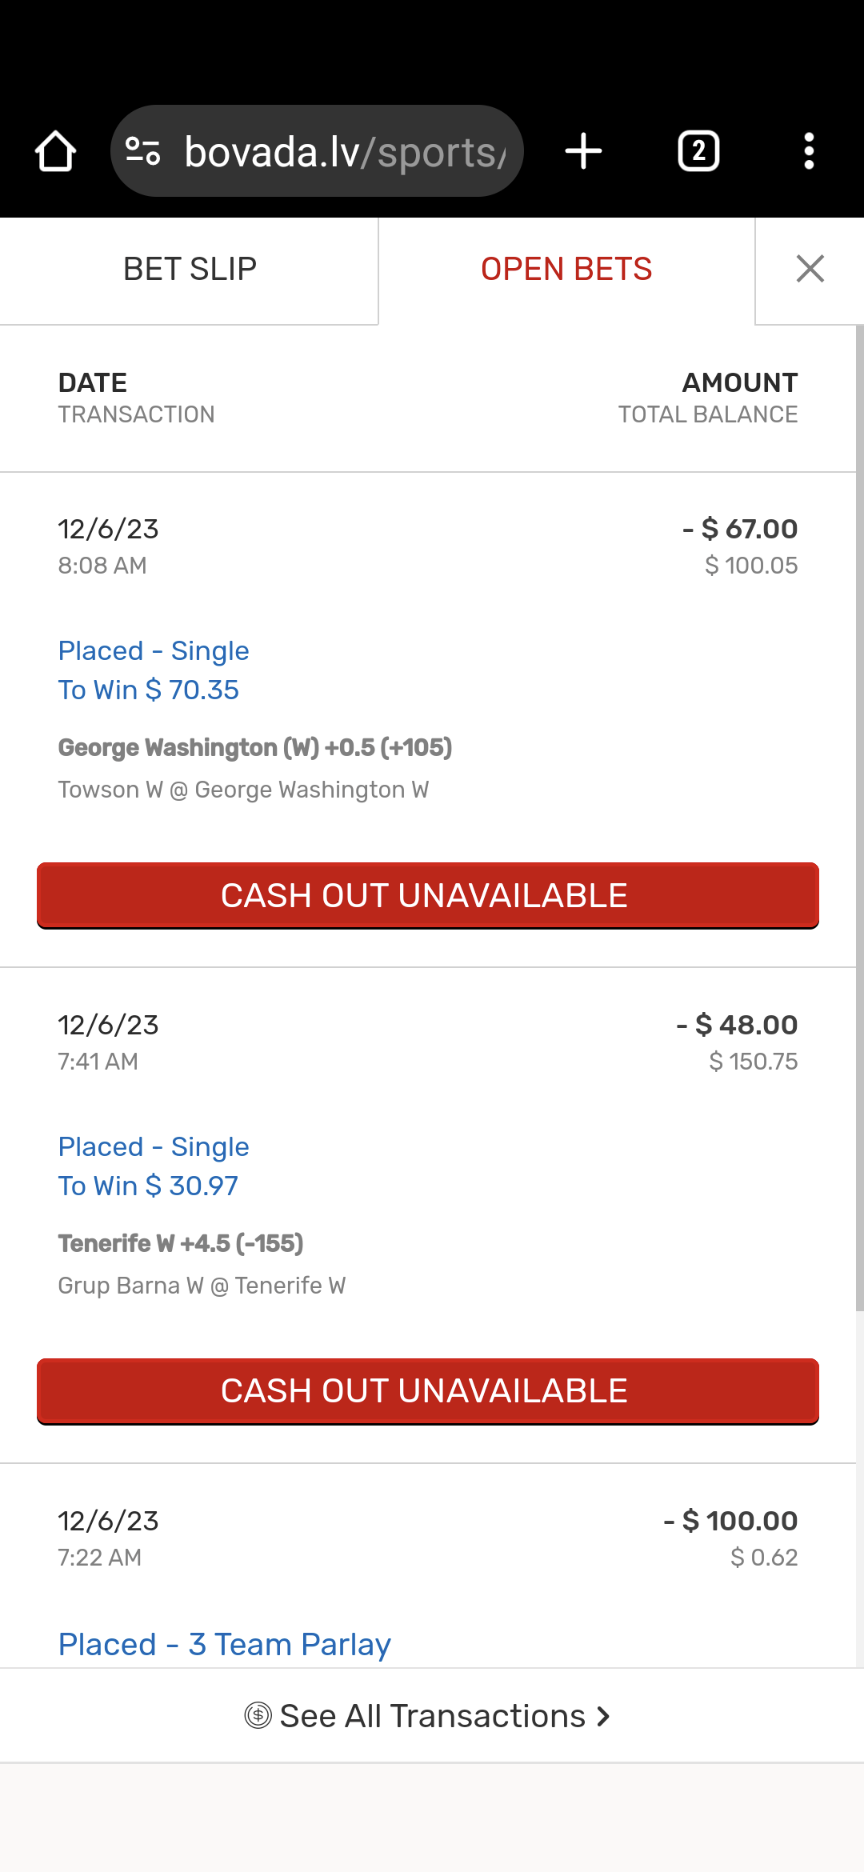Close the bet slip panel

[x=809, y=269]
